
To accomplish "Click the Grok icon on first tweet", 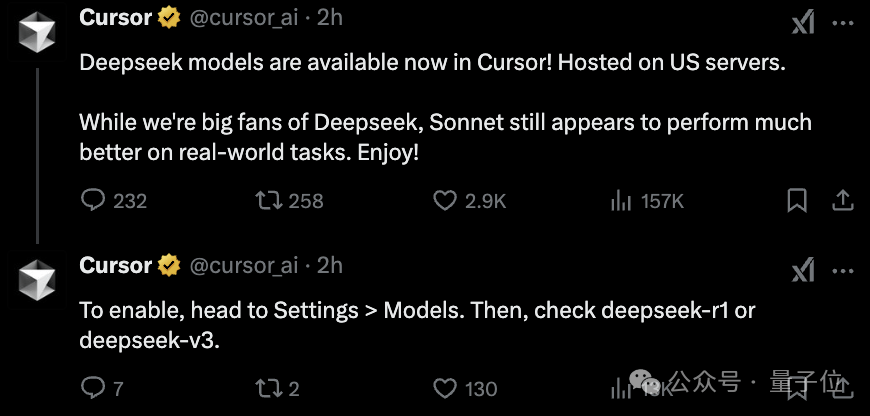I will pyautogui.click(x=802, y=23).
